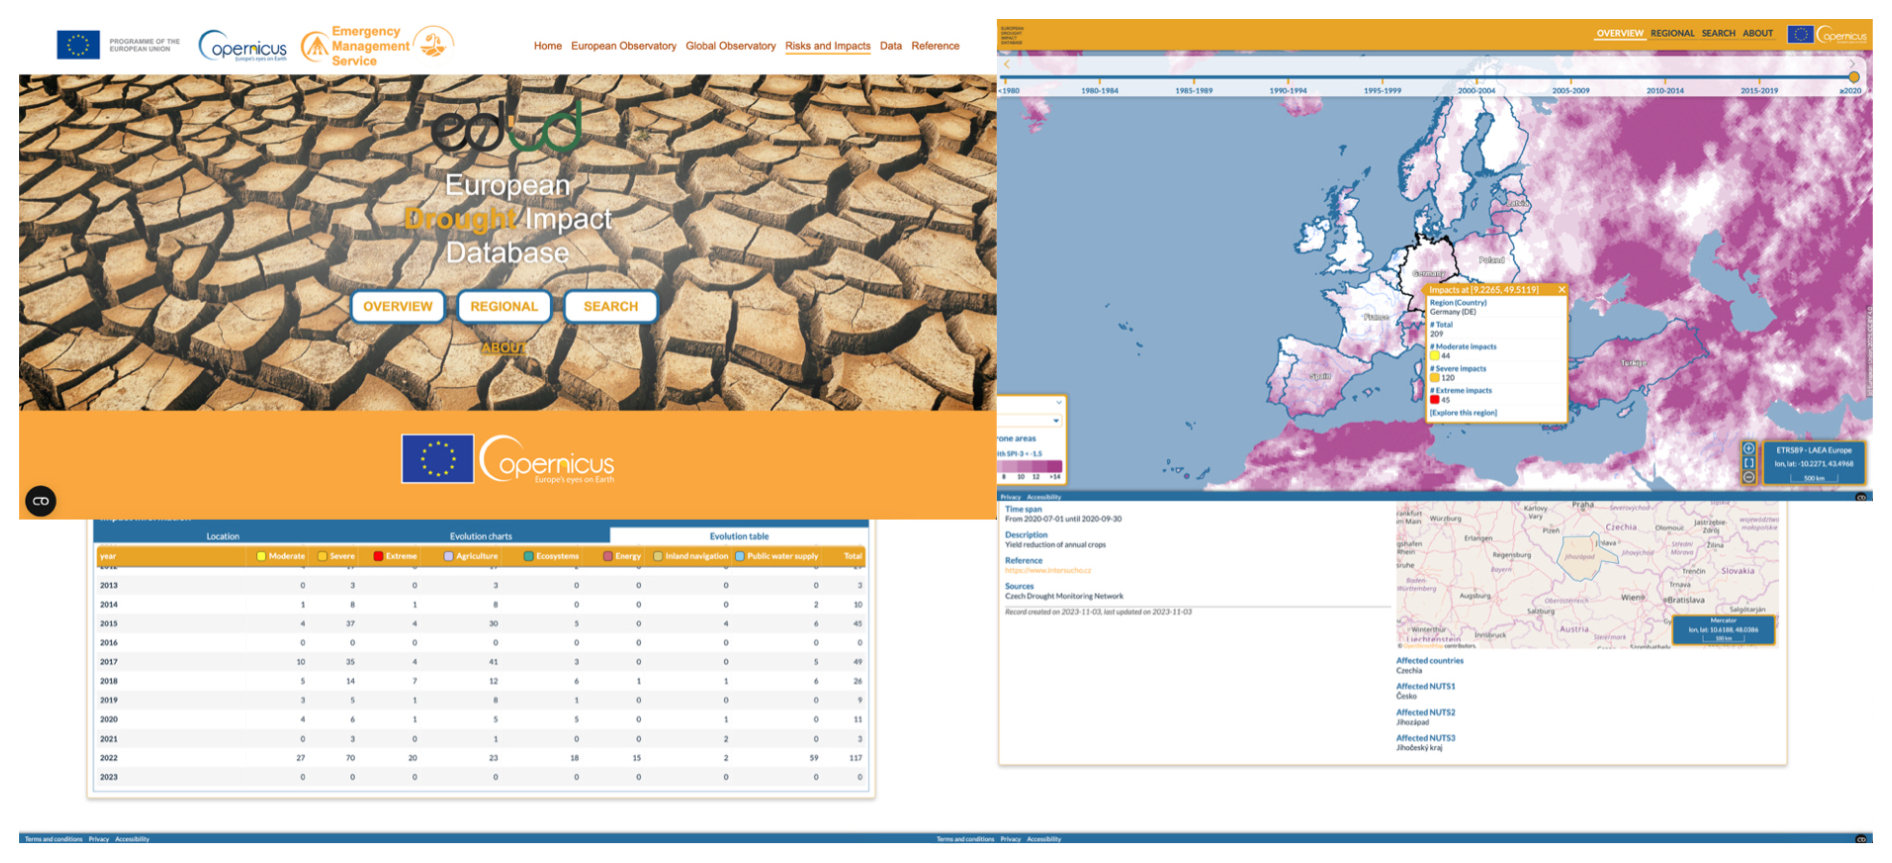The width and height of the screenshot is (1892, 863).
Task: Zoom in on the drought map
Action: [x=1748, y=449]
